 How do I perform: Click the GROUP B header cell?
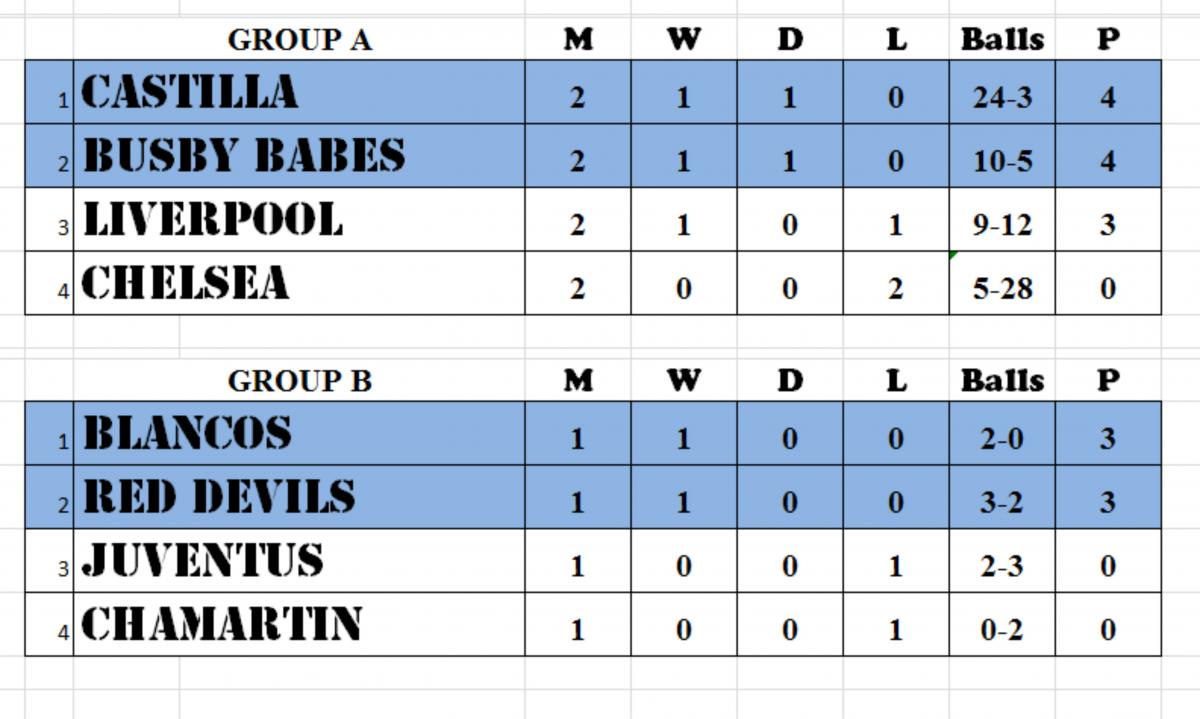(299, 381)
